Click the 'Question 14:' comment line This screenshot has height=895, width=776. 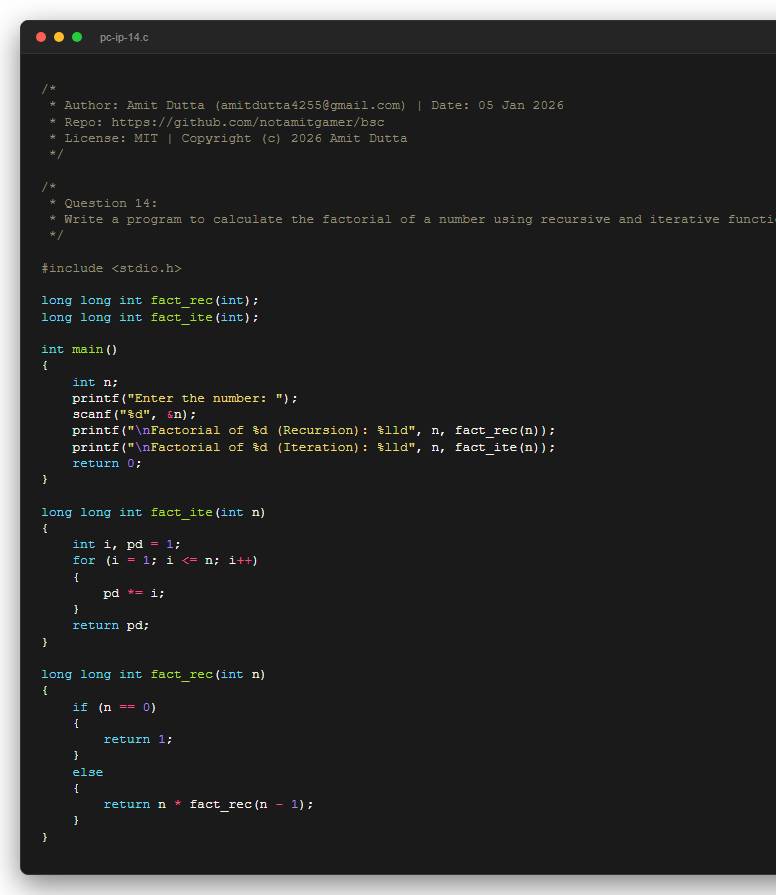coord(103,203)
